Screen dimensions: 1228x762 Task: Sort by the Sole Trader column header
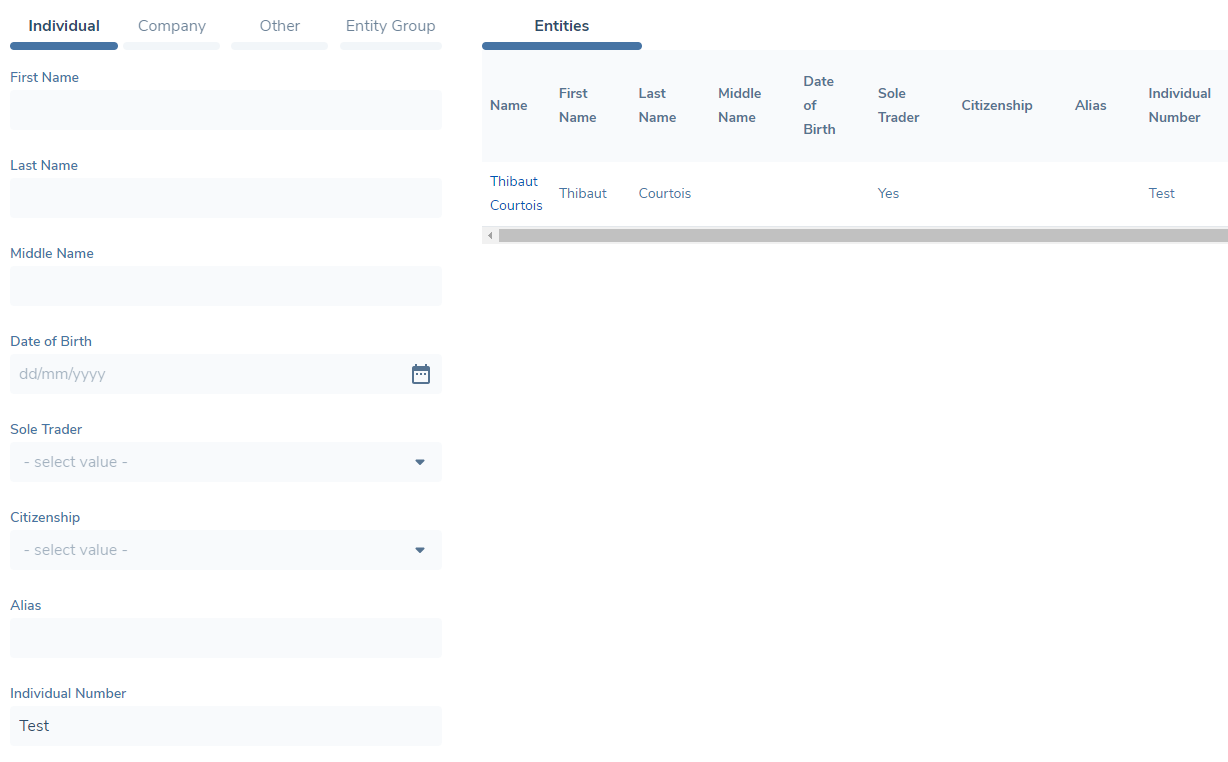point(898,105)
